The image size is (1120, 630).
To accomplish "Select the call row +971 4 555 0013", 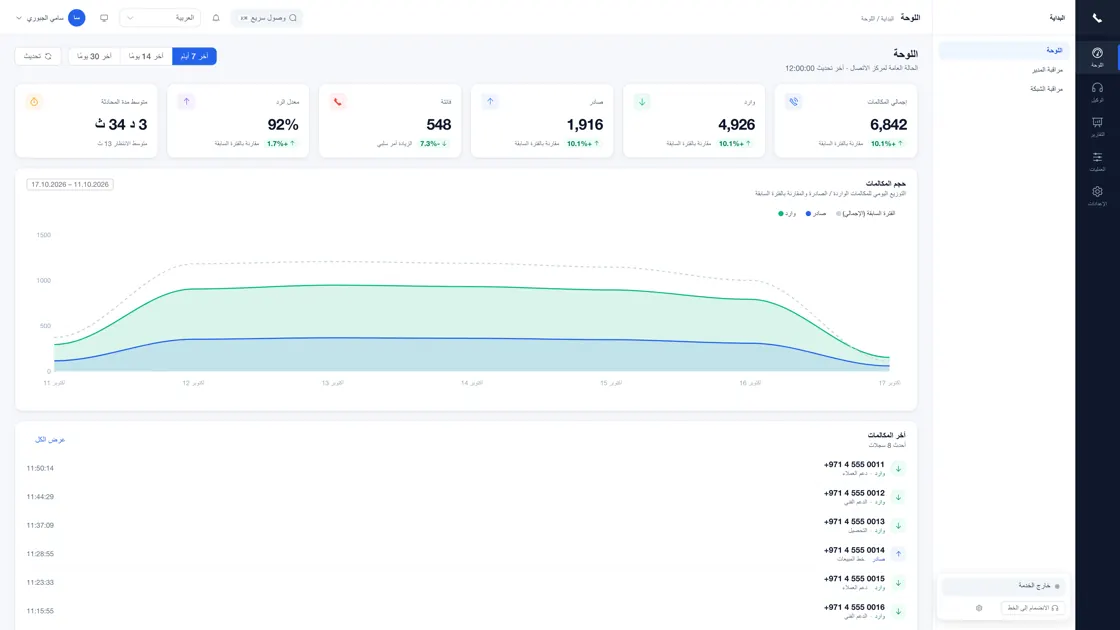I will 466,525.
